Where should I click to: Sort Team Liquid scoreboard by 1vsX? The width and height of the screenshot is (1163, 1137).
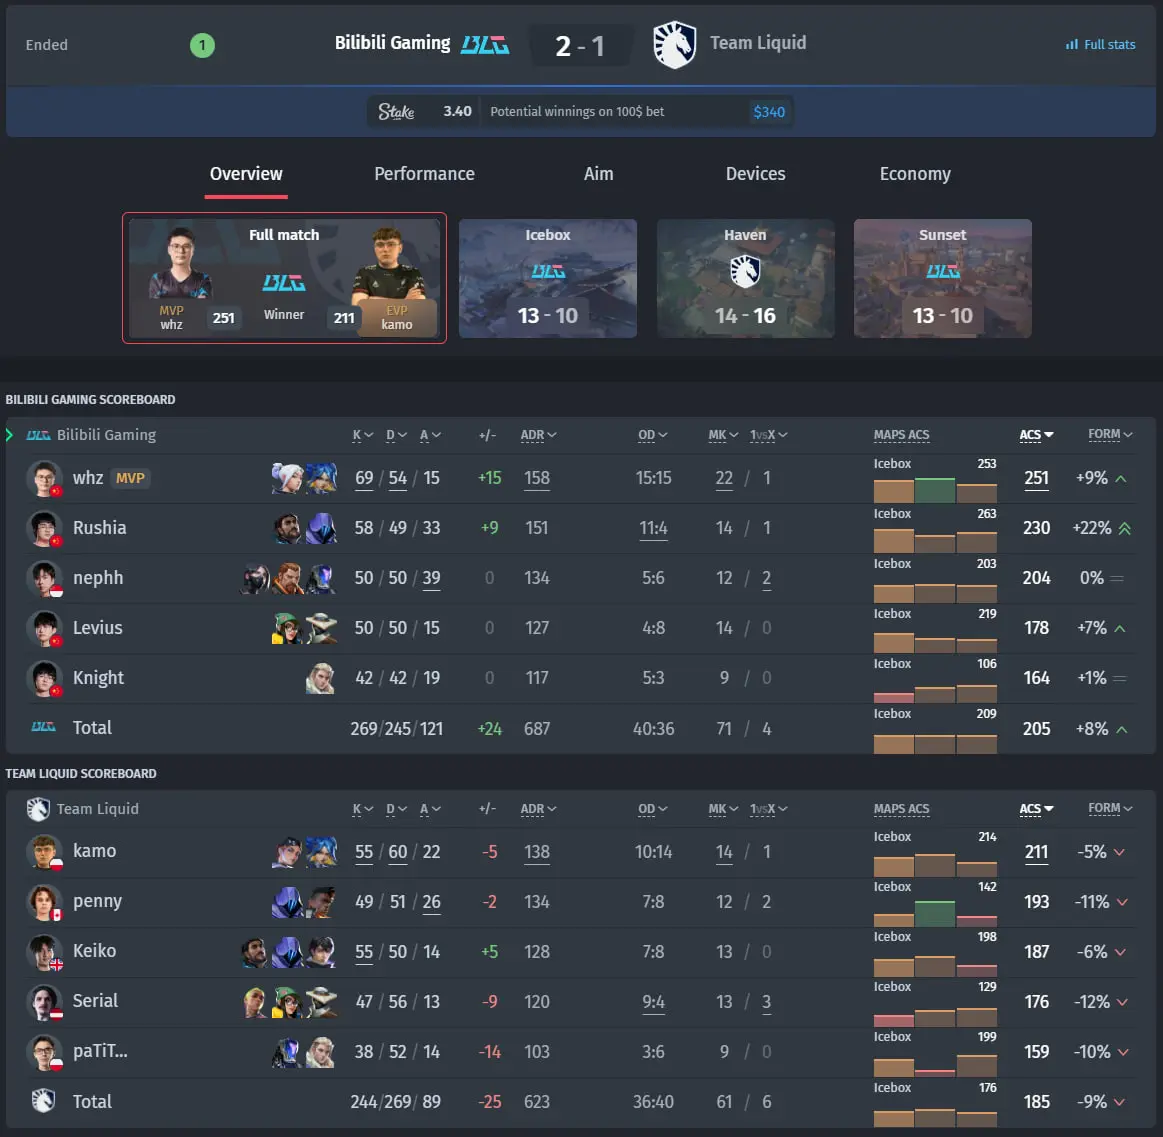pos(768,808)
